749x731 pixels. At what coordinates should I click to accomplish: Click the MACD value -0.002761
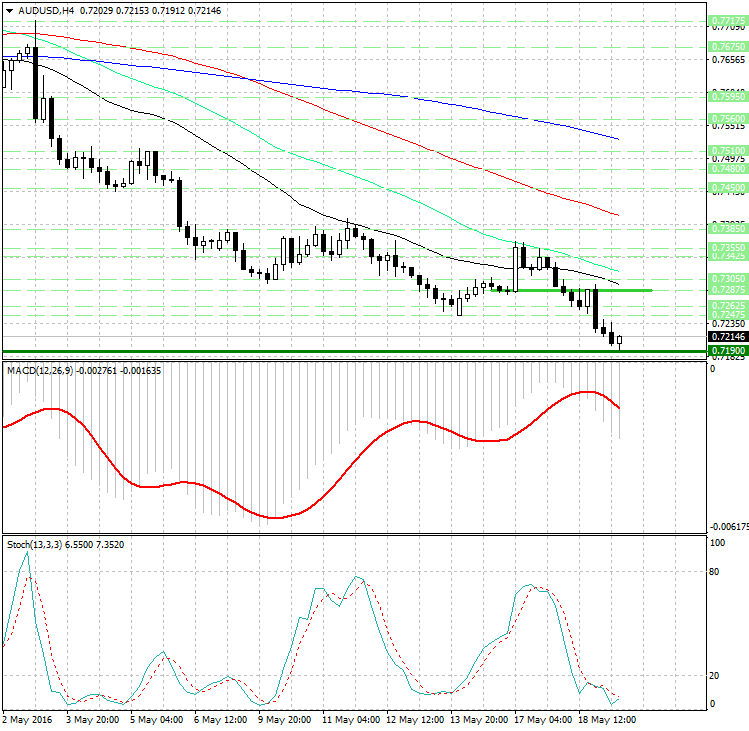(x=96, y=371)
